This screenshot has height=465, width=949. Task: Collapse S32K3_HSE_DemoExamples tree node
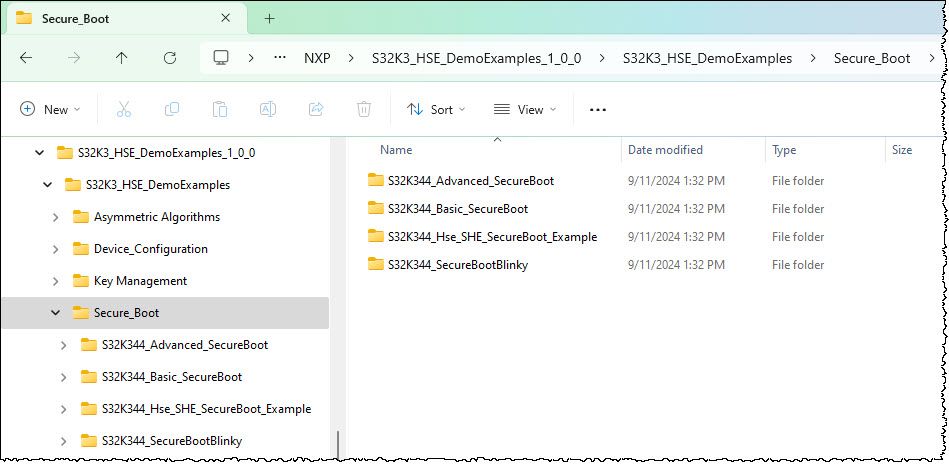pos(47,185)
